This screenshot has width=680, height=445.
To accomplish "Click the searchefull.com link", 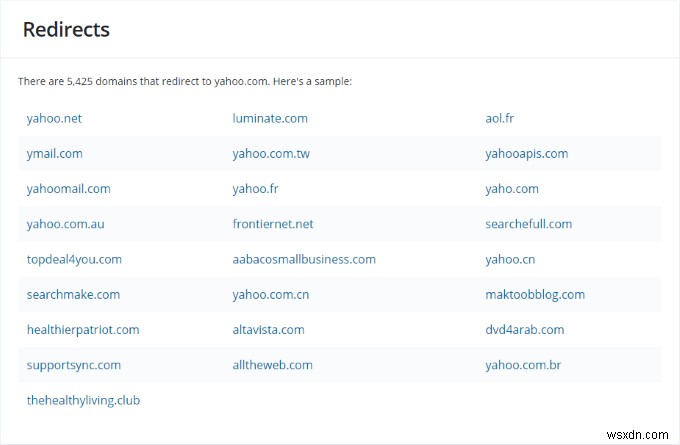I will point(529,224).
